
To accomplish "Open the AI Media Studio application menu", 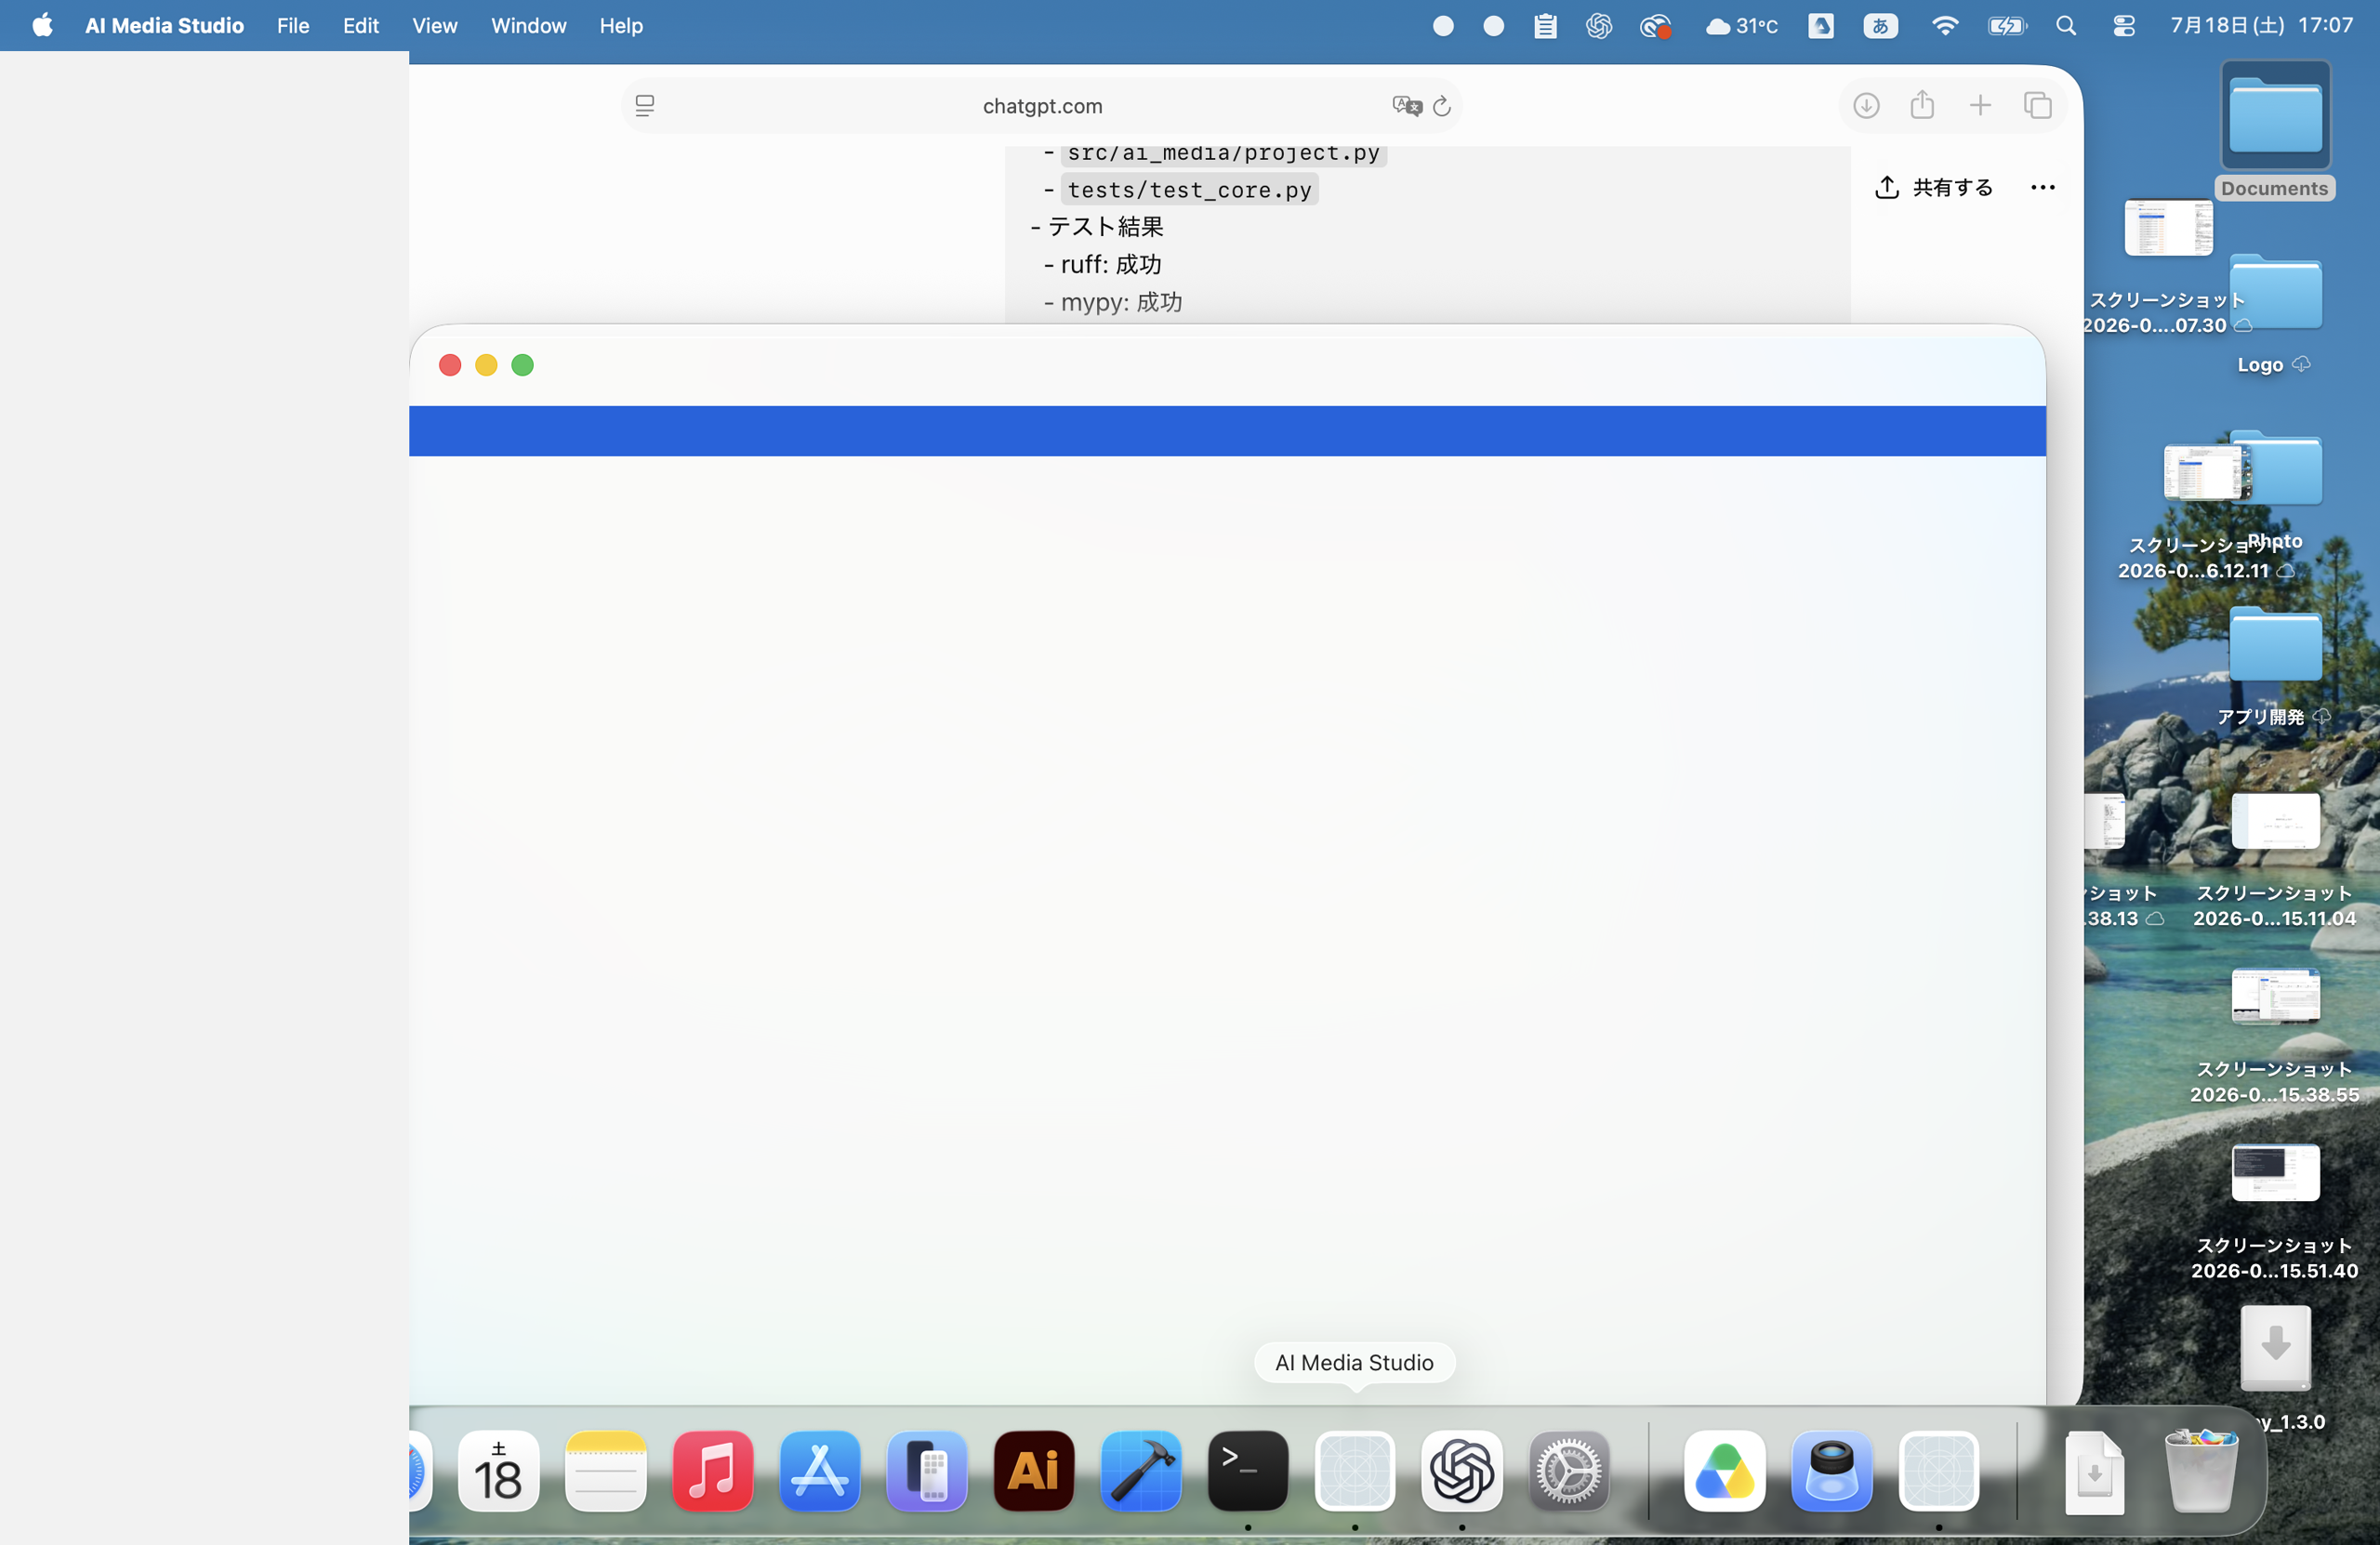I will pos(164,26).
